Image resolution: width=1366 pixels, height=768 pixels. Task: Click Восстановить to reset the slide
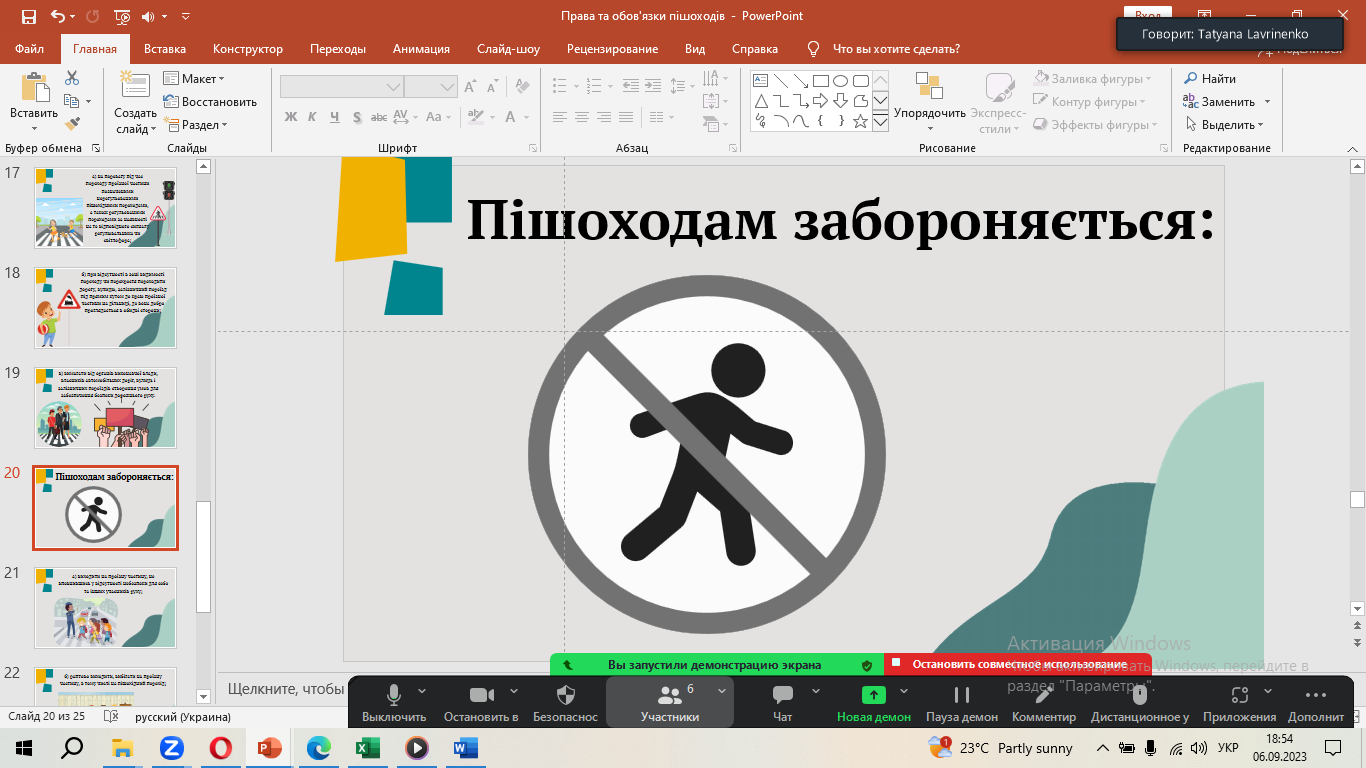point(210,102)
